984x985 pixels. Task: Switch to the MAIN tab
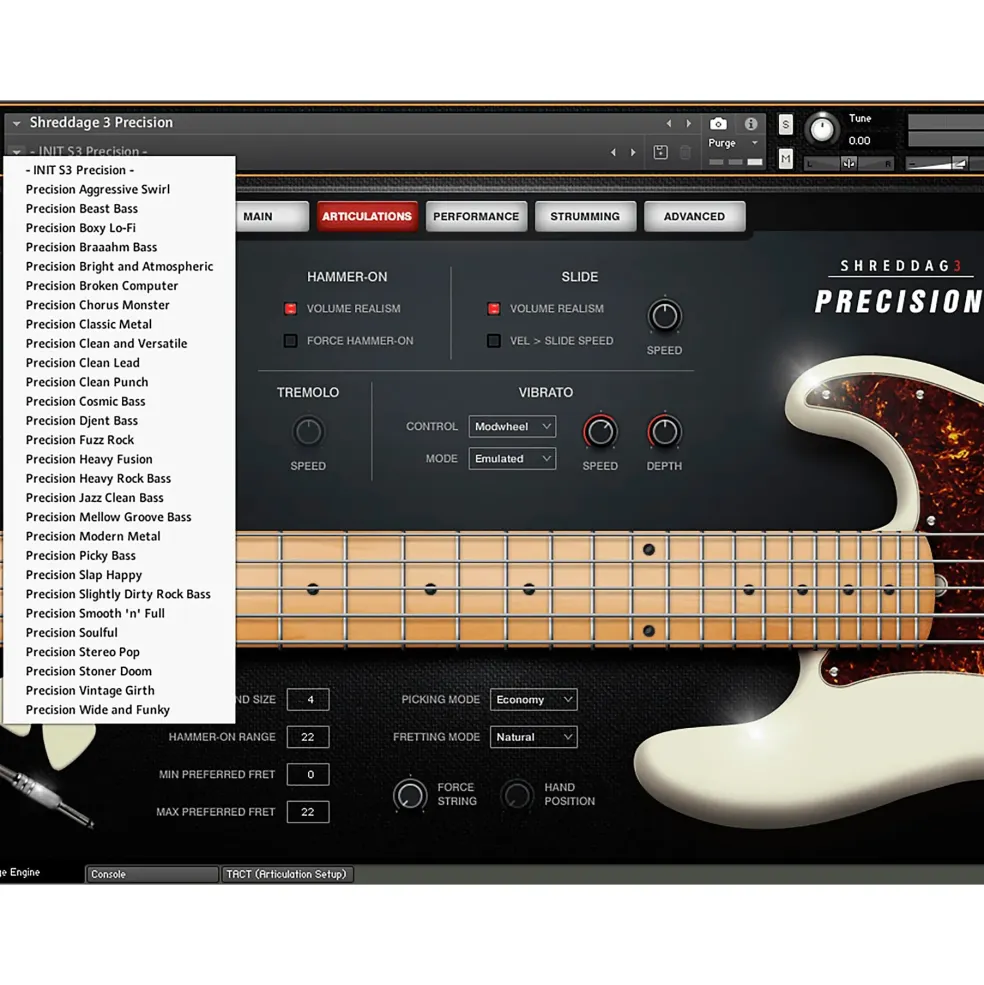(x=271, y=216)
